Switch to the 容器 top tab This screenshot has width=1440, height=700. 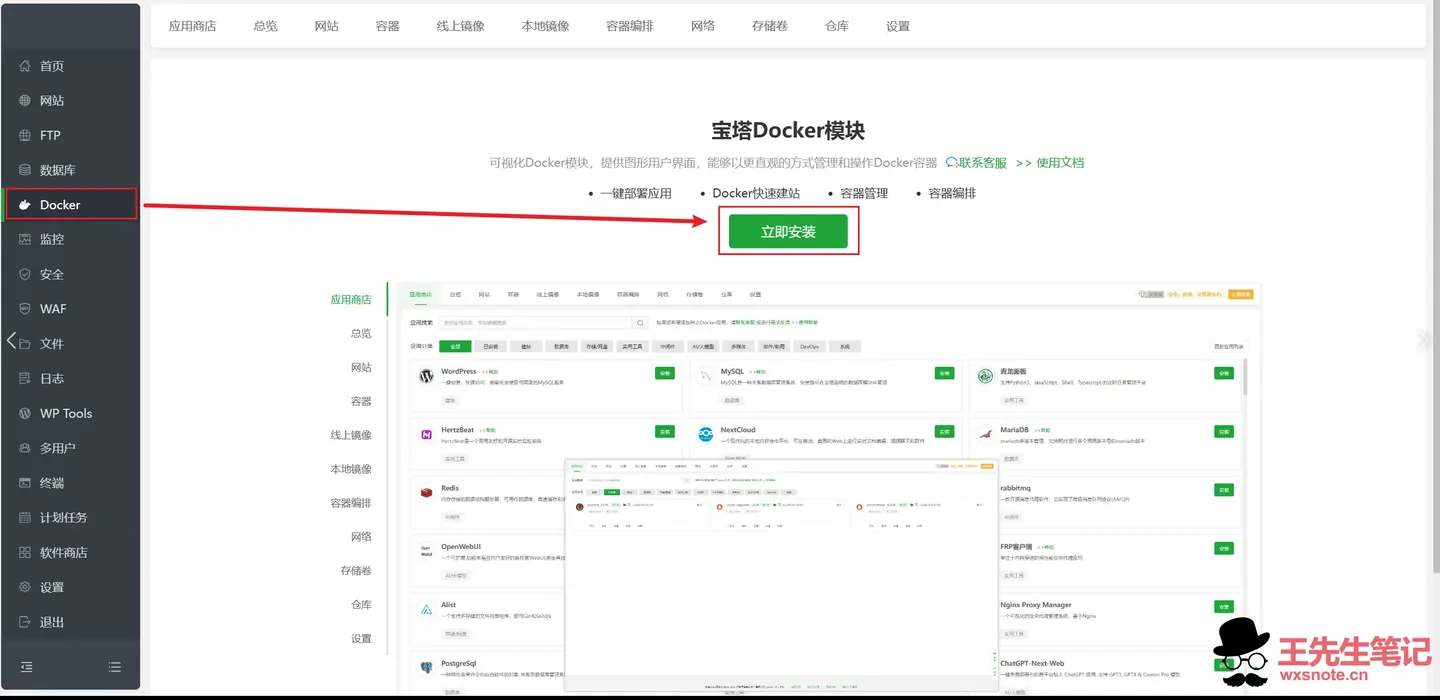pyautogui.click(x=388, y=26)
